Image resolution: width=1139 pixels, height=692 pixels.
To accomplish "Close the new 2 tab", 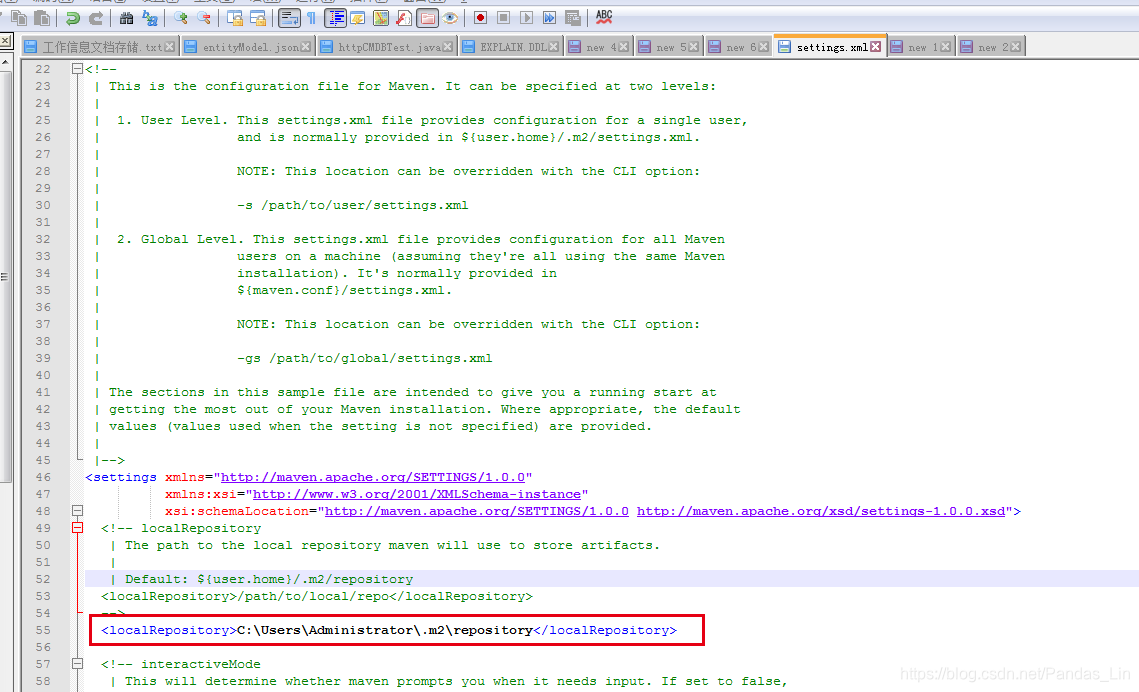I will point(1016,47).
